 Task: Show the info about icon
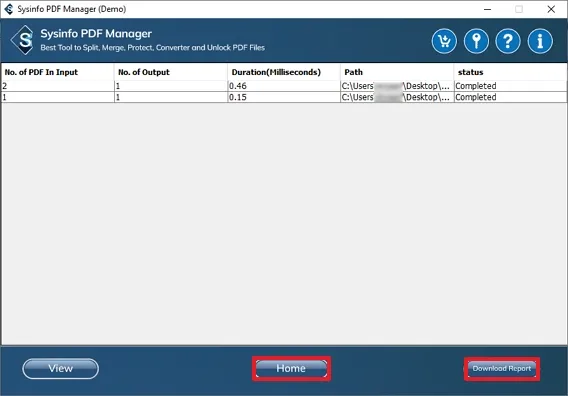540,41
